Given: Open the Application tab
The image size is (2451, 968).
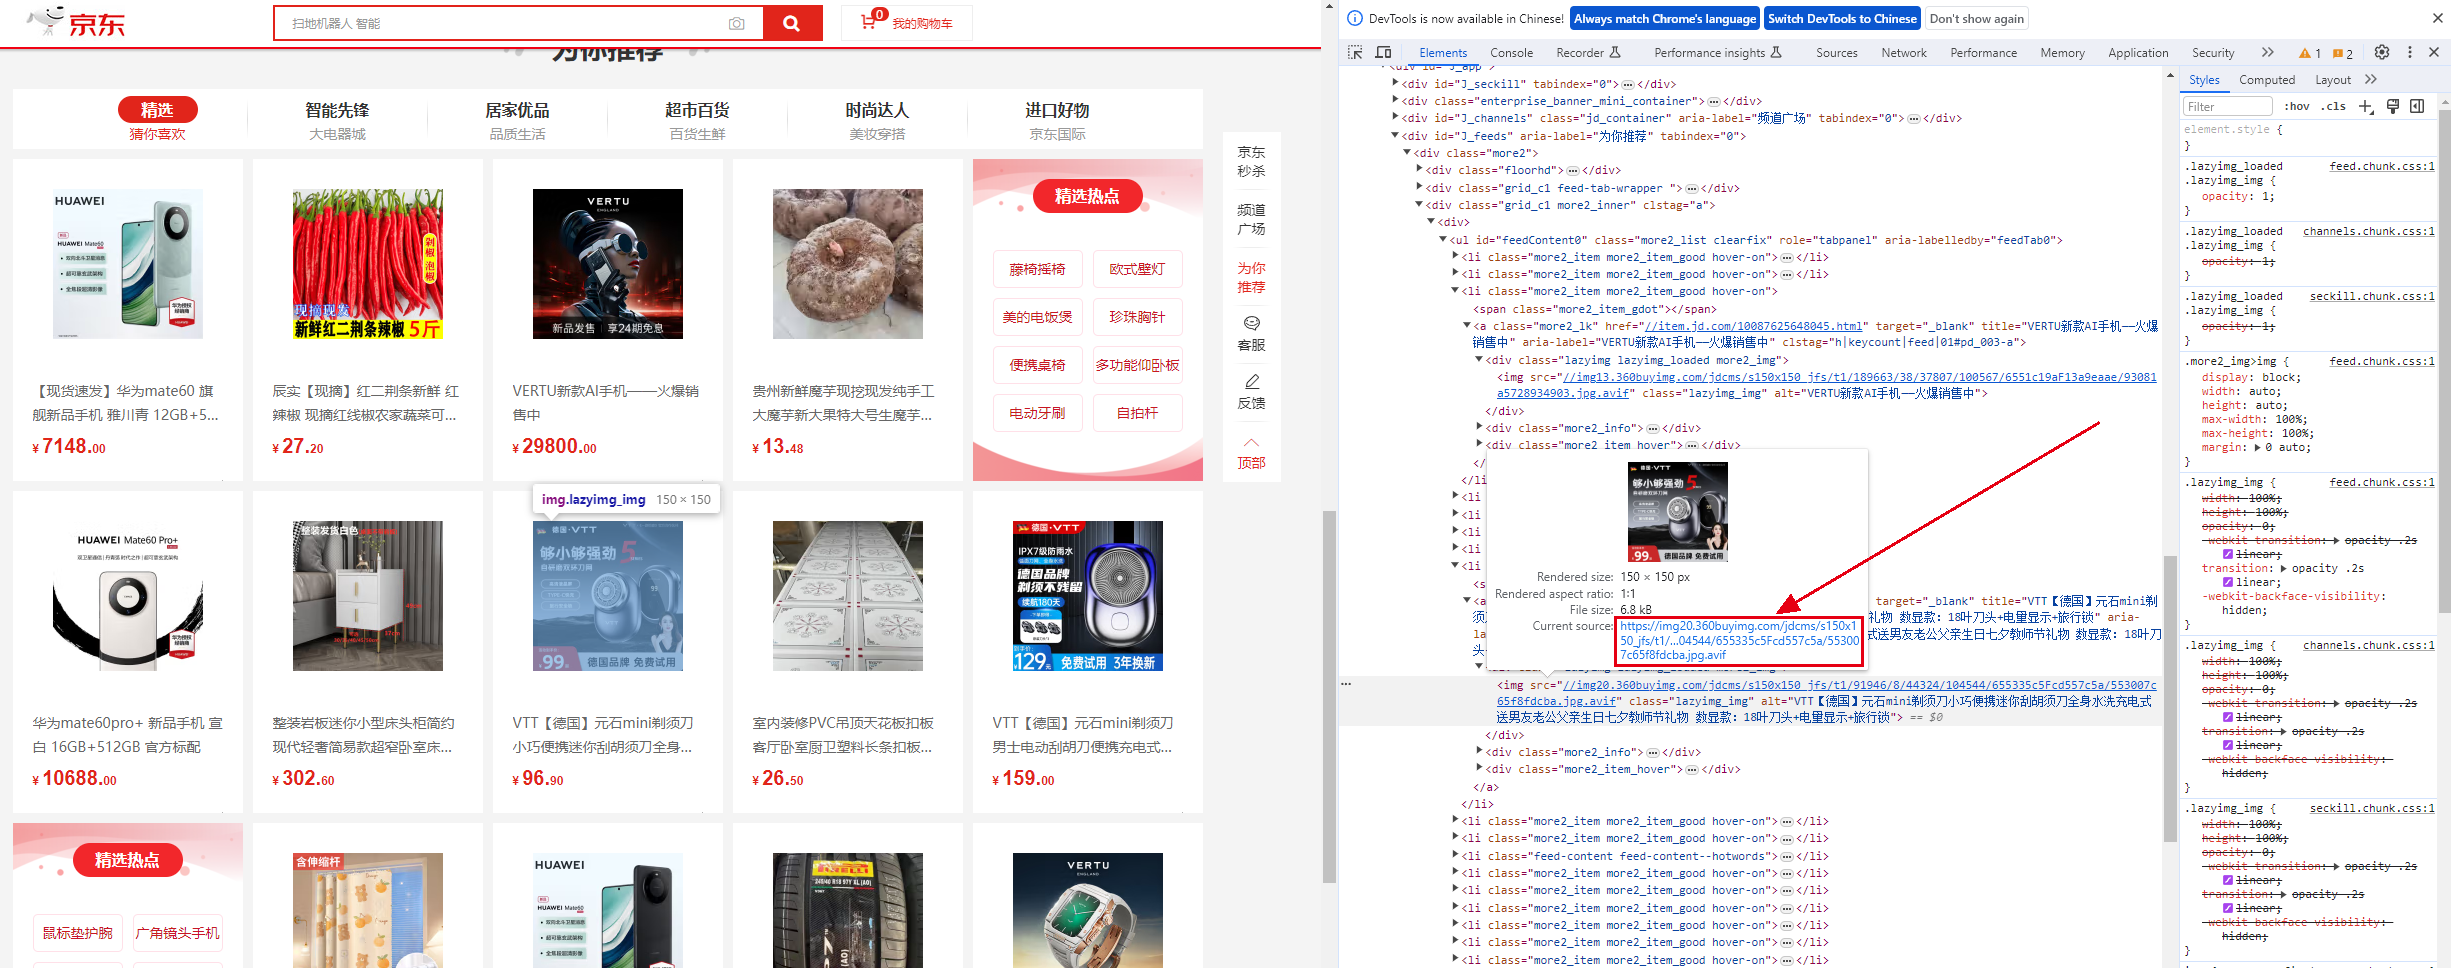Looking at the screenshot, I should 2138,53.
